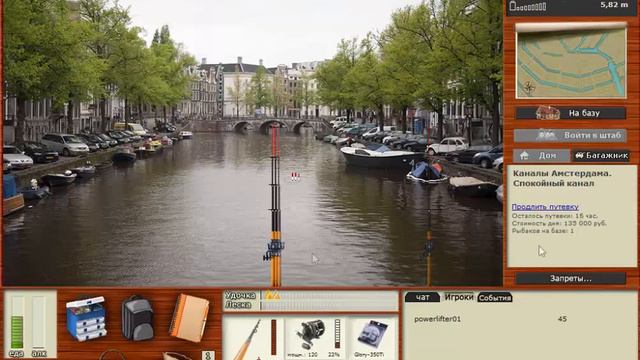Switch to the События tab

495,298
